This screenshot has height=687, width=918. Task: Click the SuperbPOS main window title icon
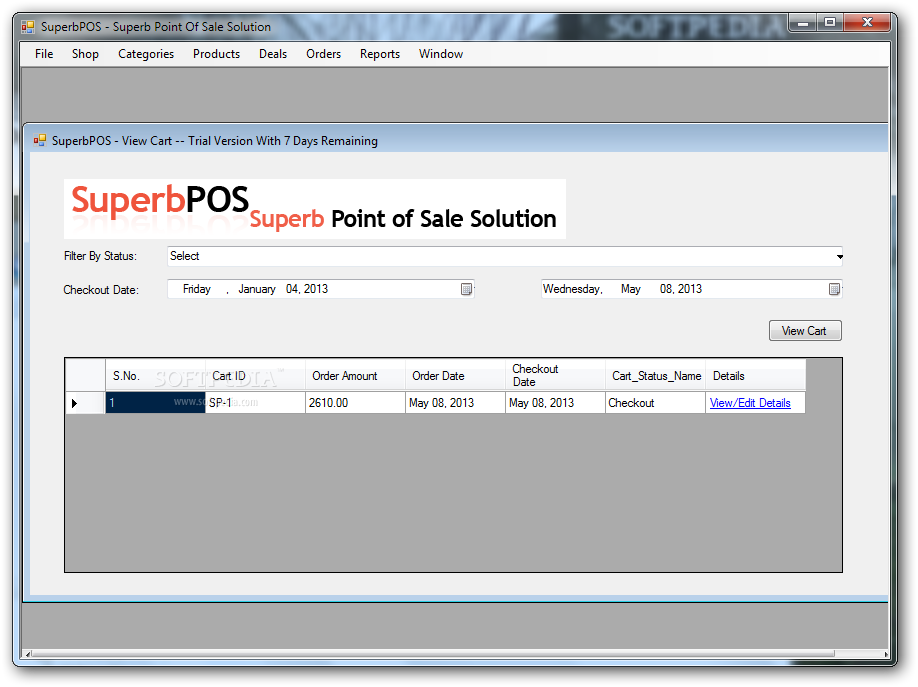coord(28,27)
